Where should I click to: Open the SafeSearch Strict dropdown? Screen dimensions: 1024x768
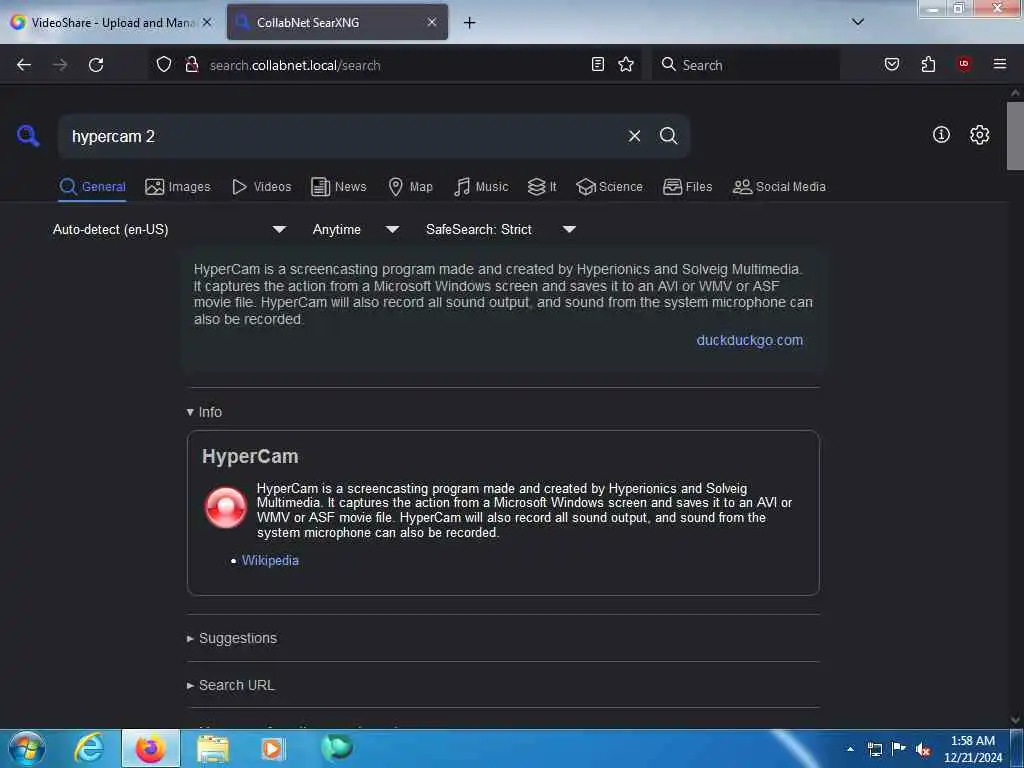coord(500,229)
